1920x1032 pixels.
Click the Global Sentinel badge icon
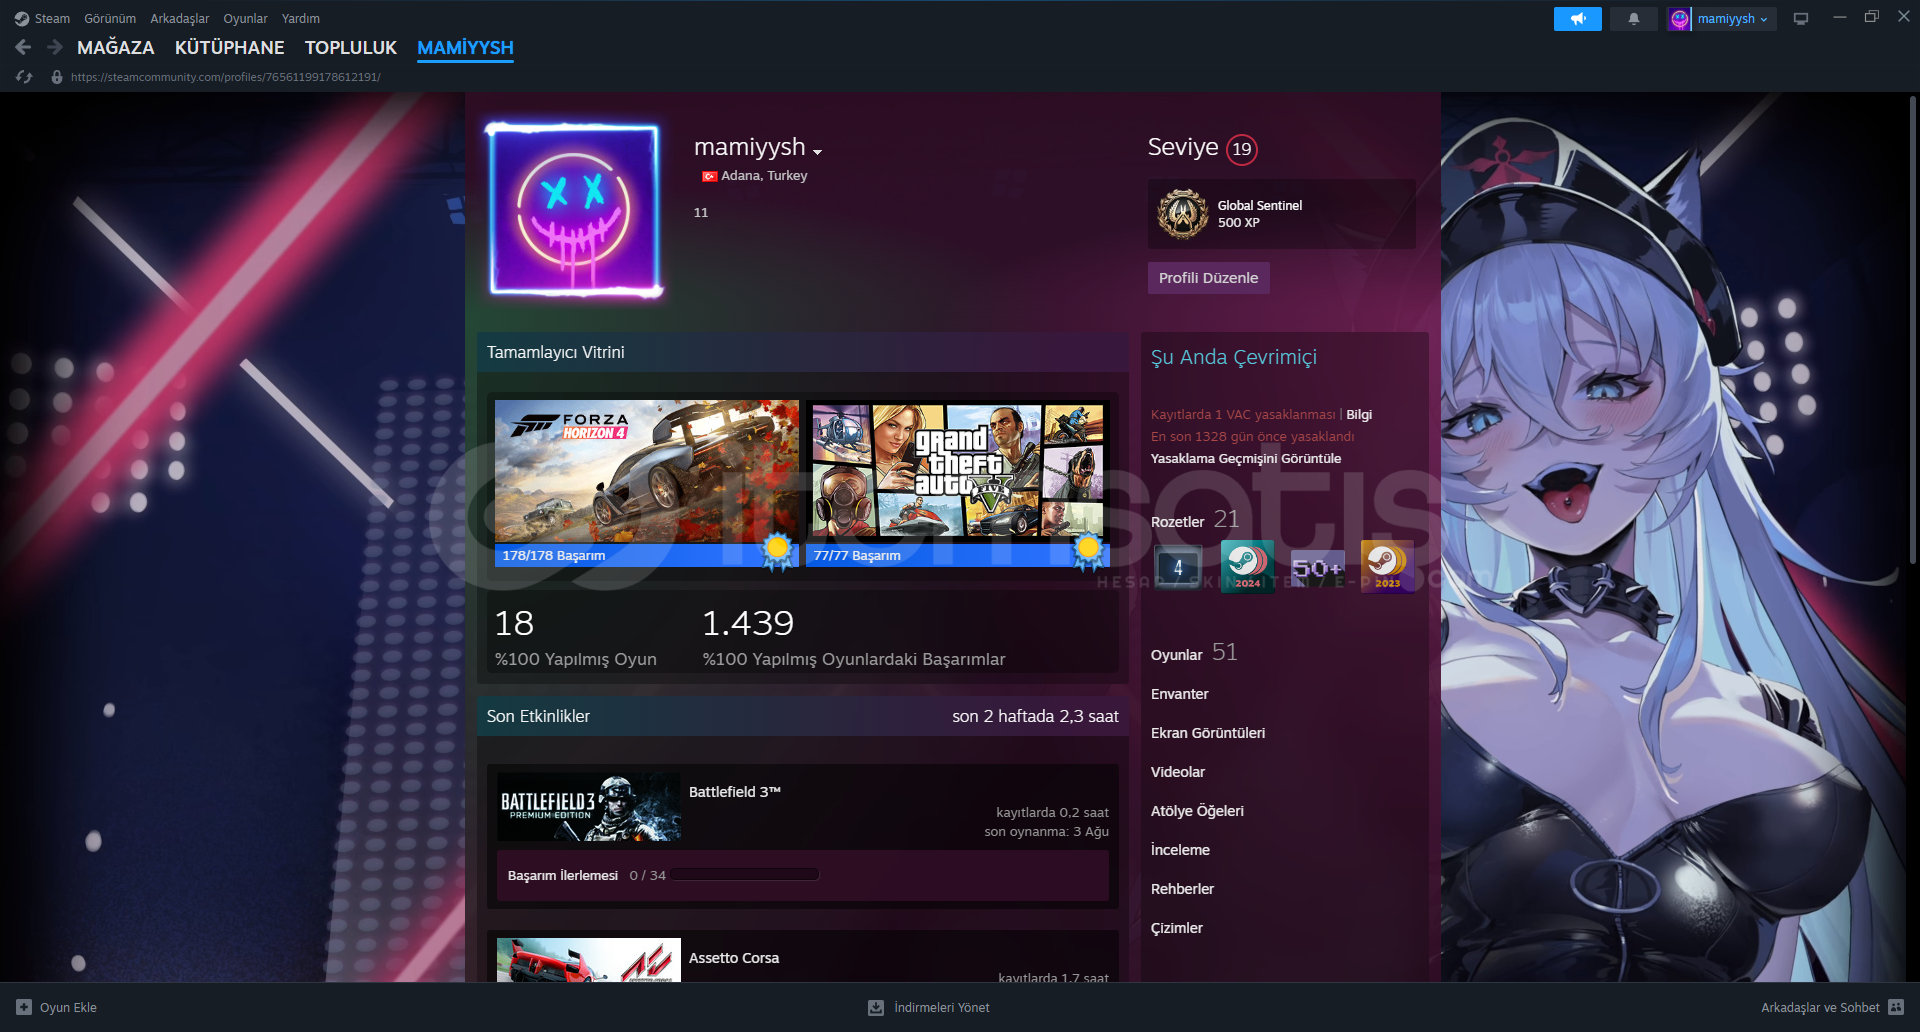1183,214
